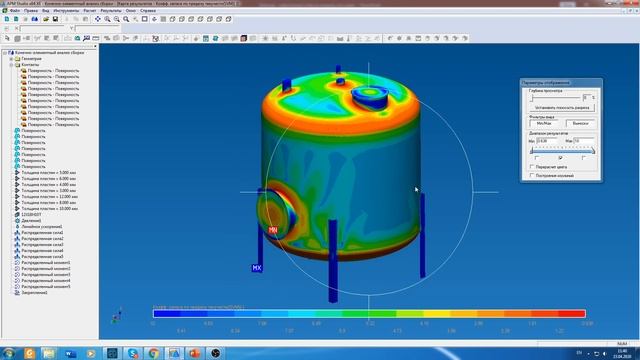
Task: Open Skype from the taskbar
Action: (133, 353)
